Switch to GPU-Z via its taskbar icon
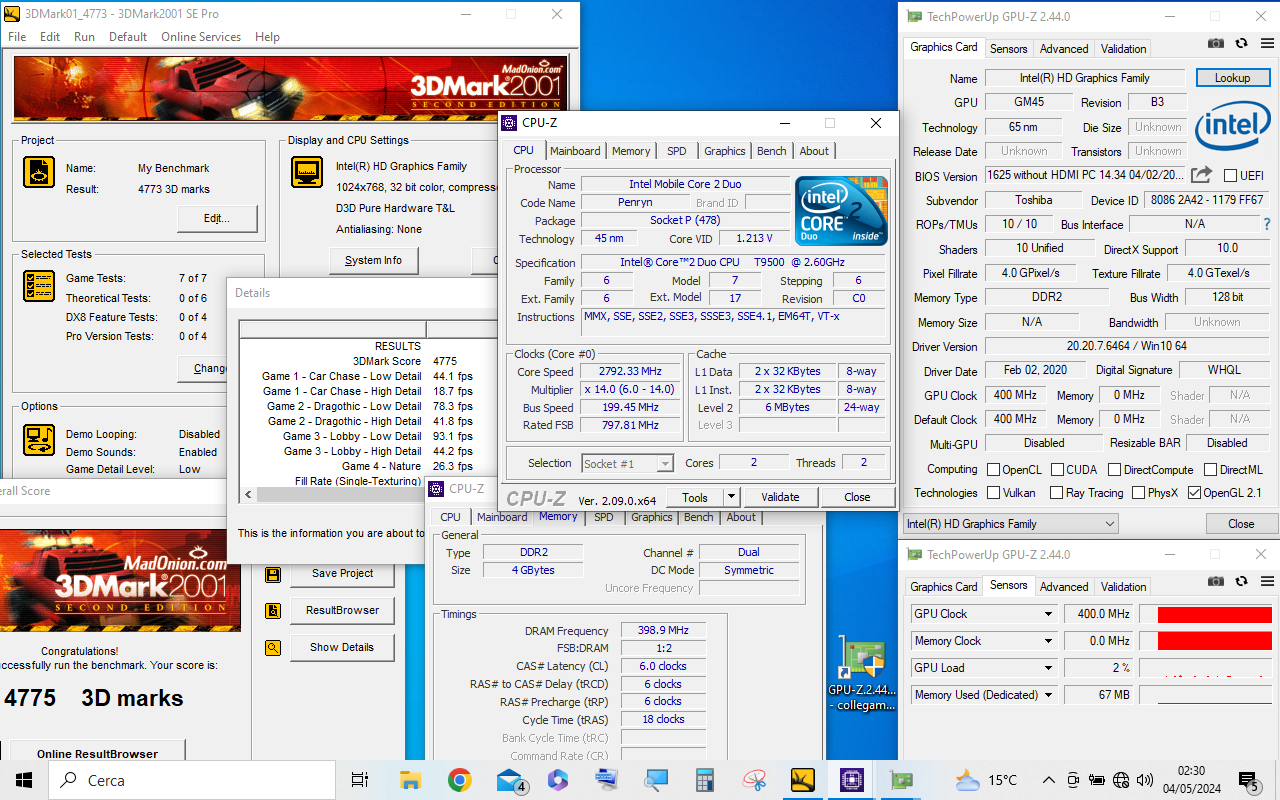Screen dimensions: 1280x800 (x=901, y=780)
